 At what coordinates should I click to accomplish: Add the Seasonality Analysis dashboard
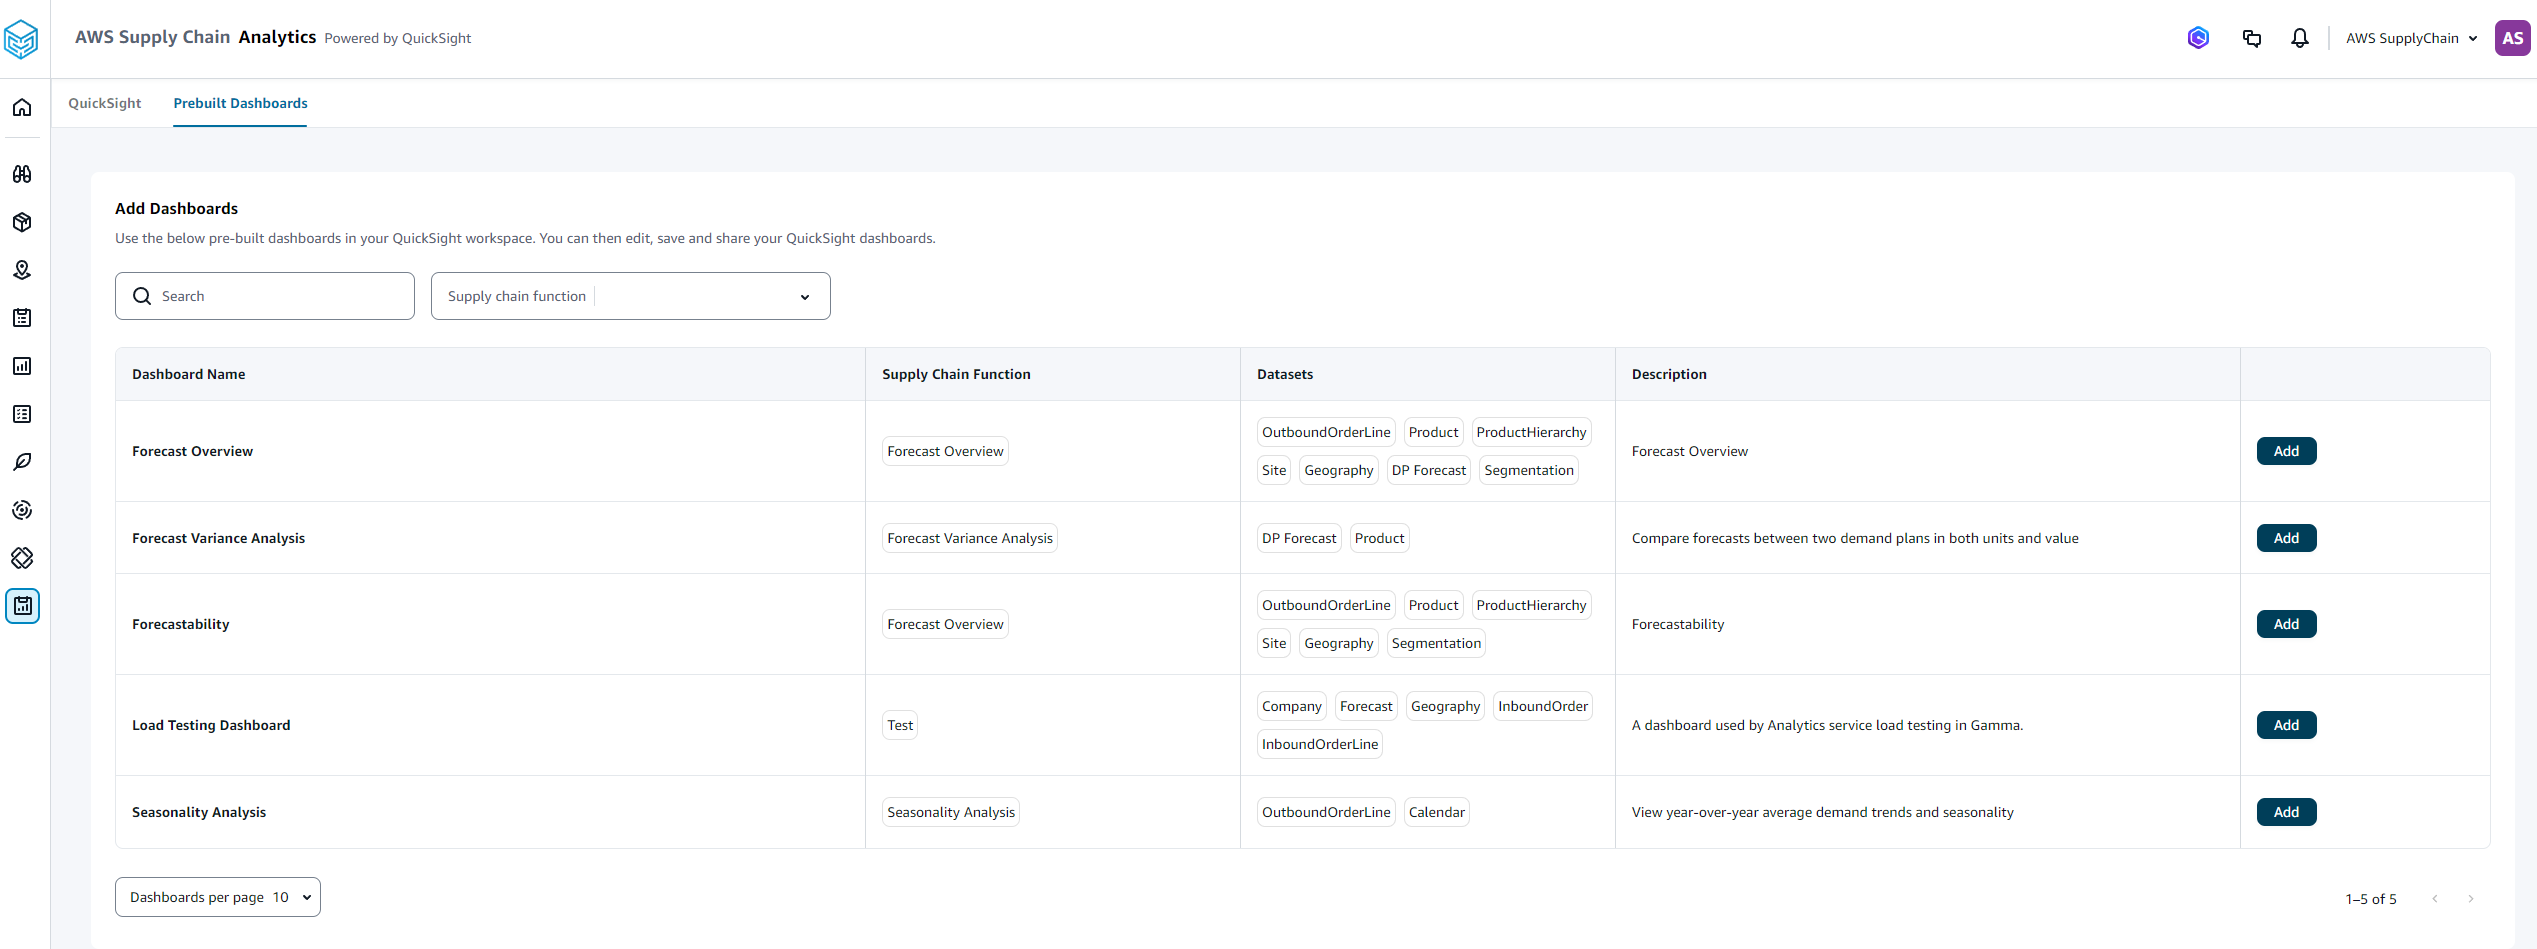2286,812
